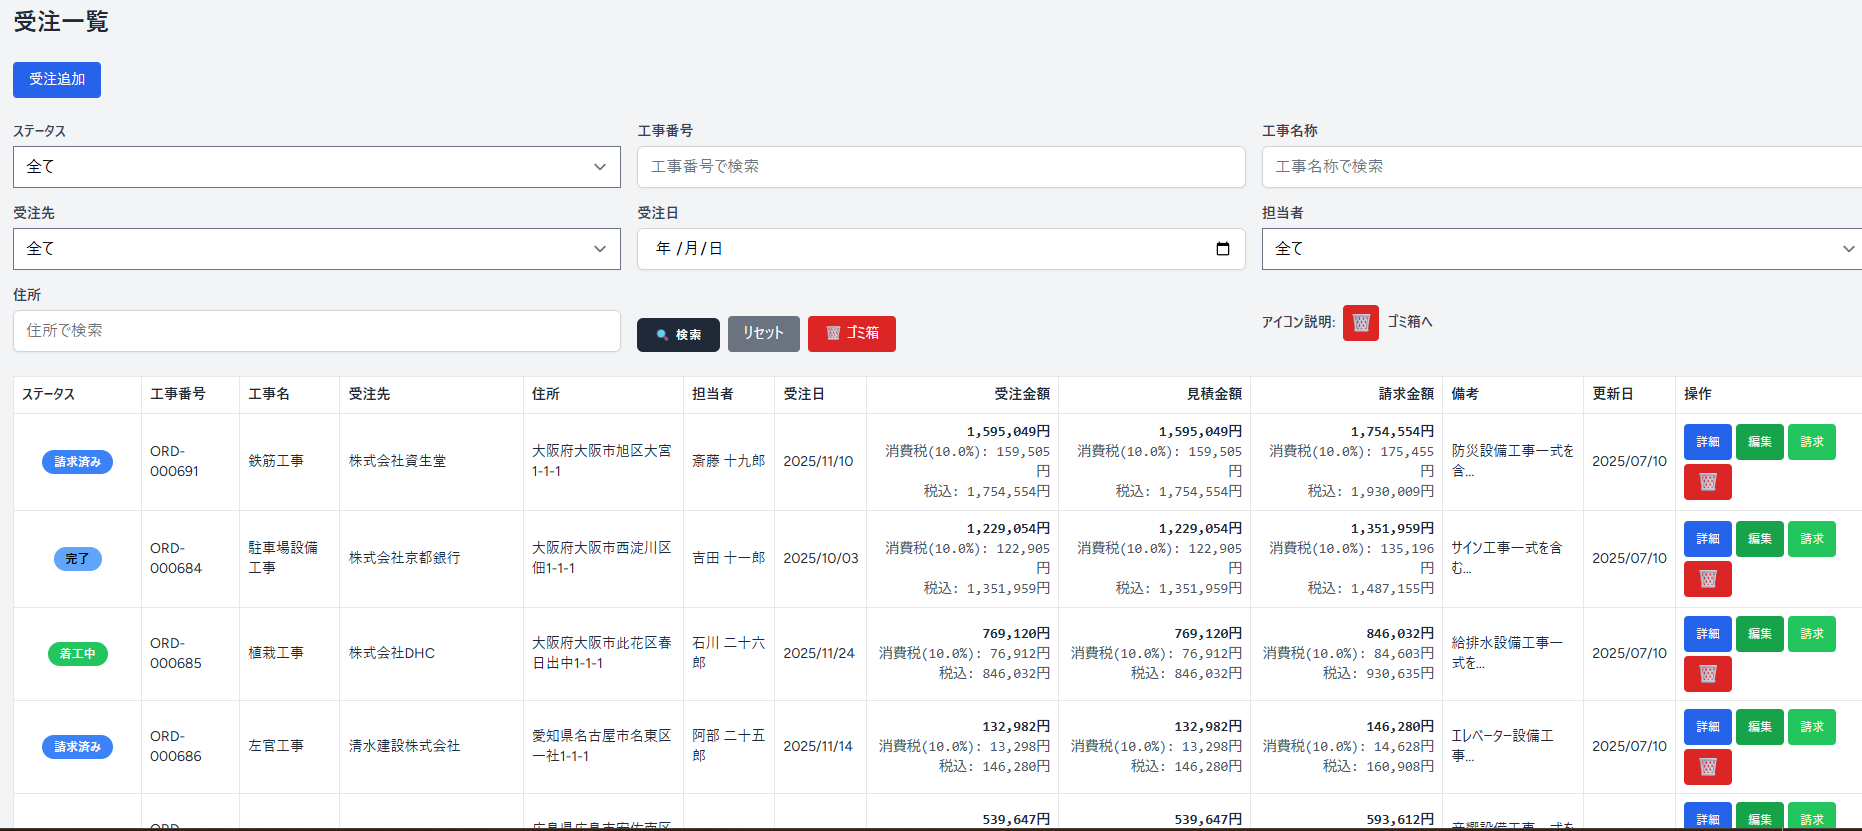Delete order ORD-000684 using trash icon
Screen dimensions: 1862x831
(1707, 579)
